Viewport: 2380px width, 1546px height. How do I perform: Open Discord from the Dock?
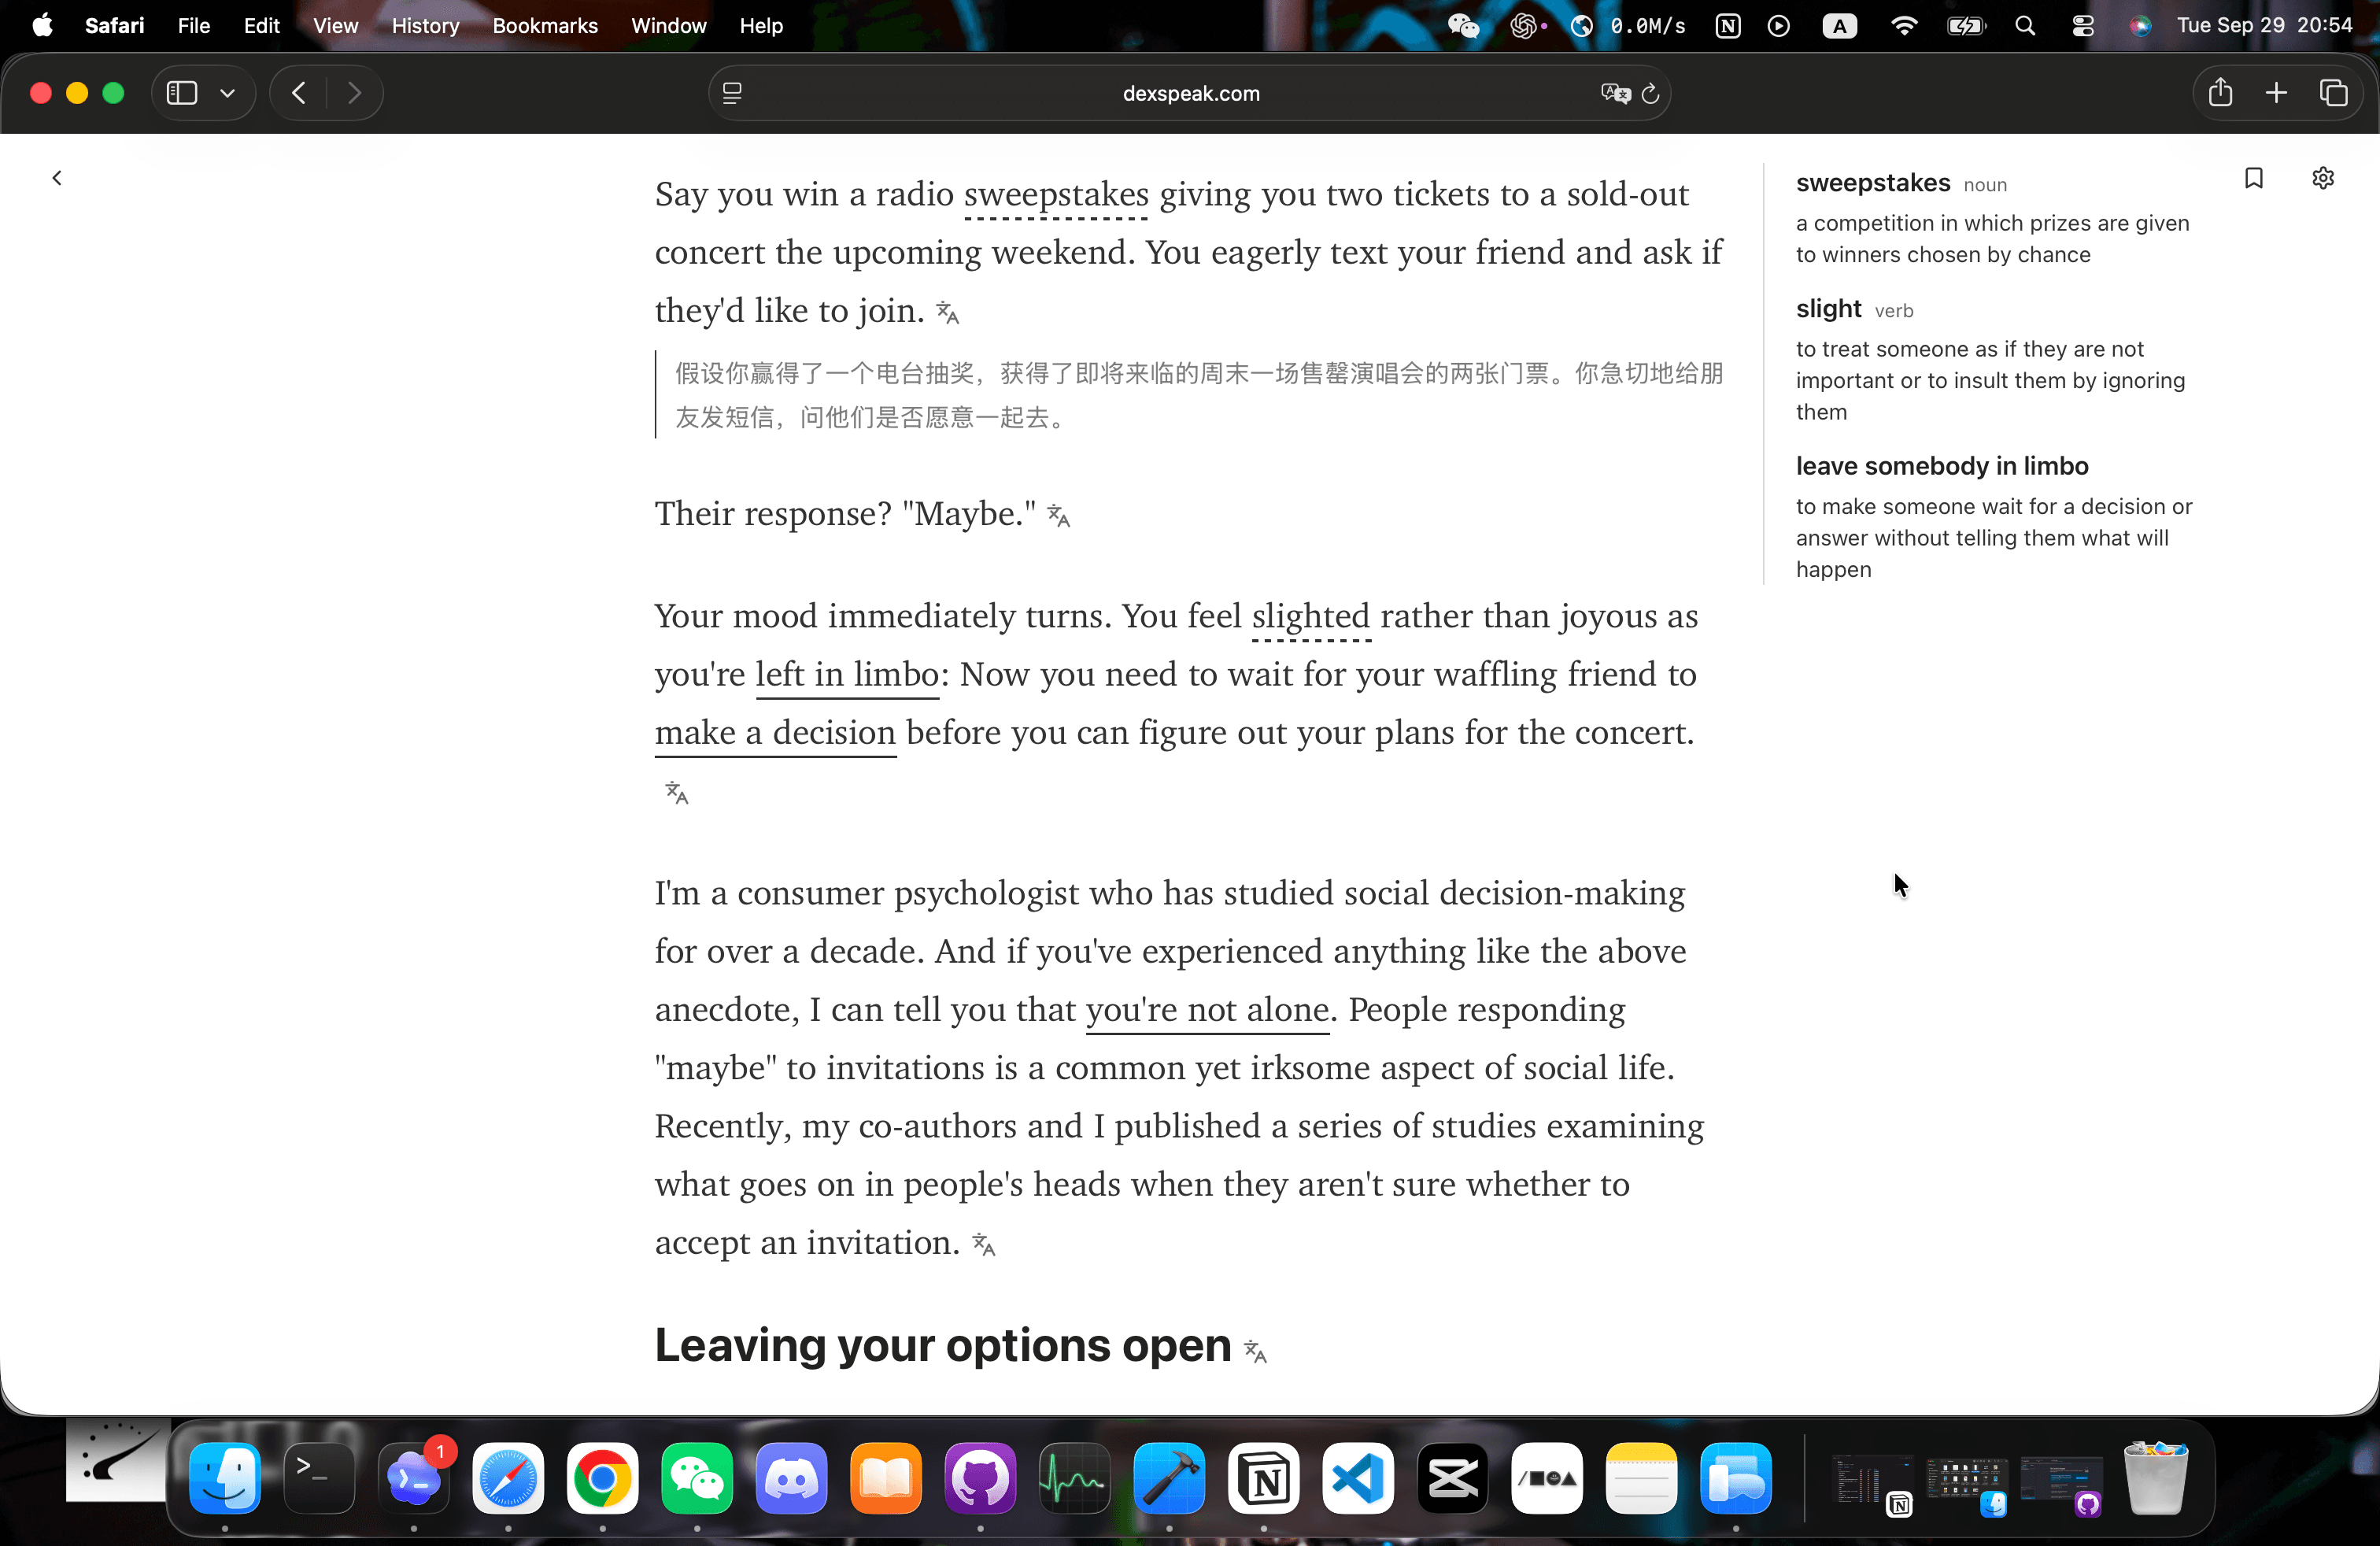791,1478
